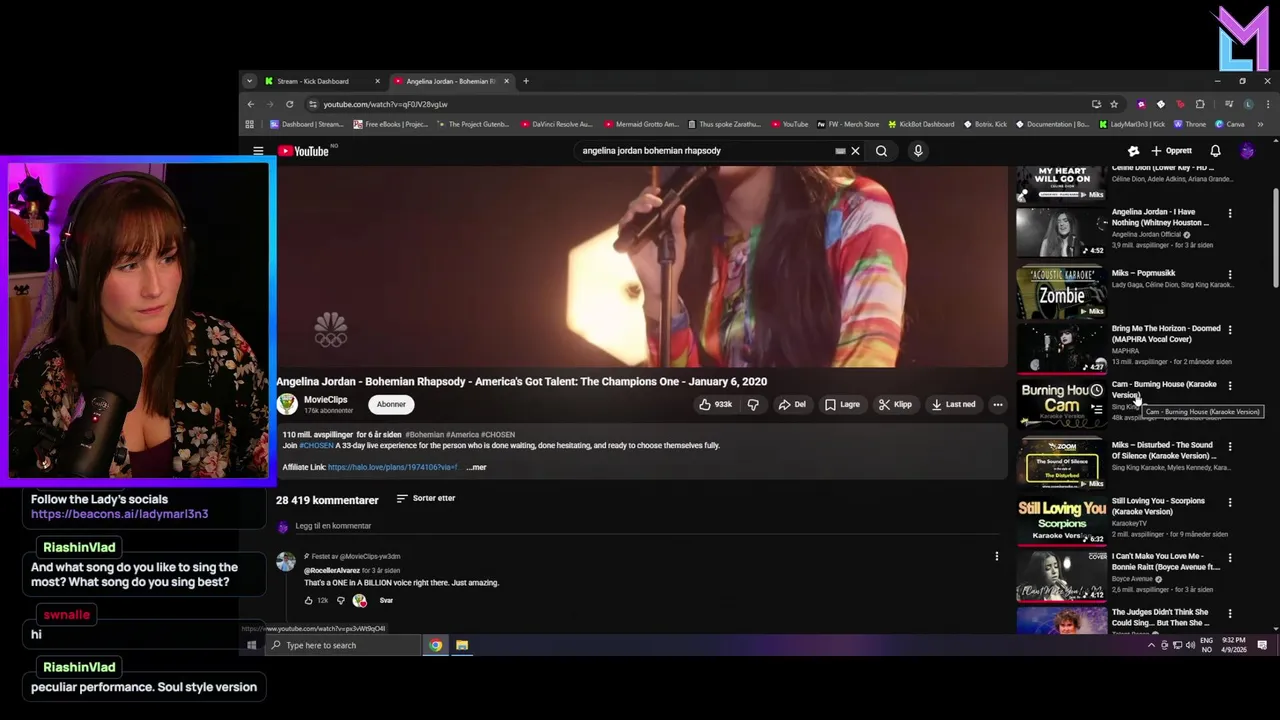
Task: Like the video with 933k thumbs up
Action: pyautogui.click(x=715, y=404)
